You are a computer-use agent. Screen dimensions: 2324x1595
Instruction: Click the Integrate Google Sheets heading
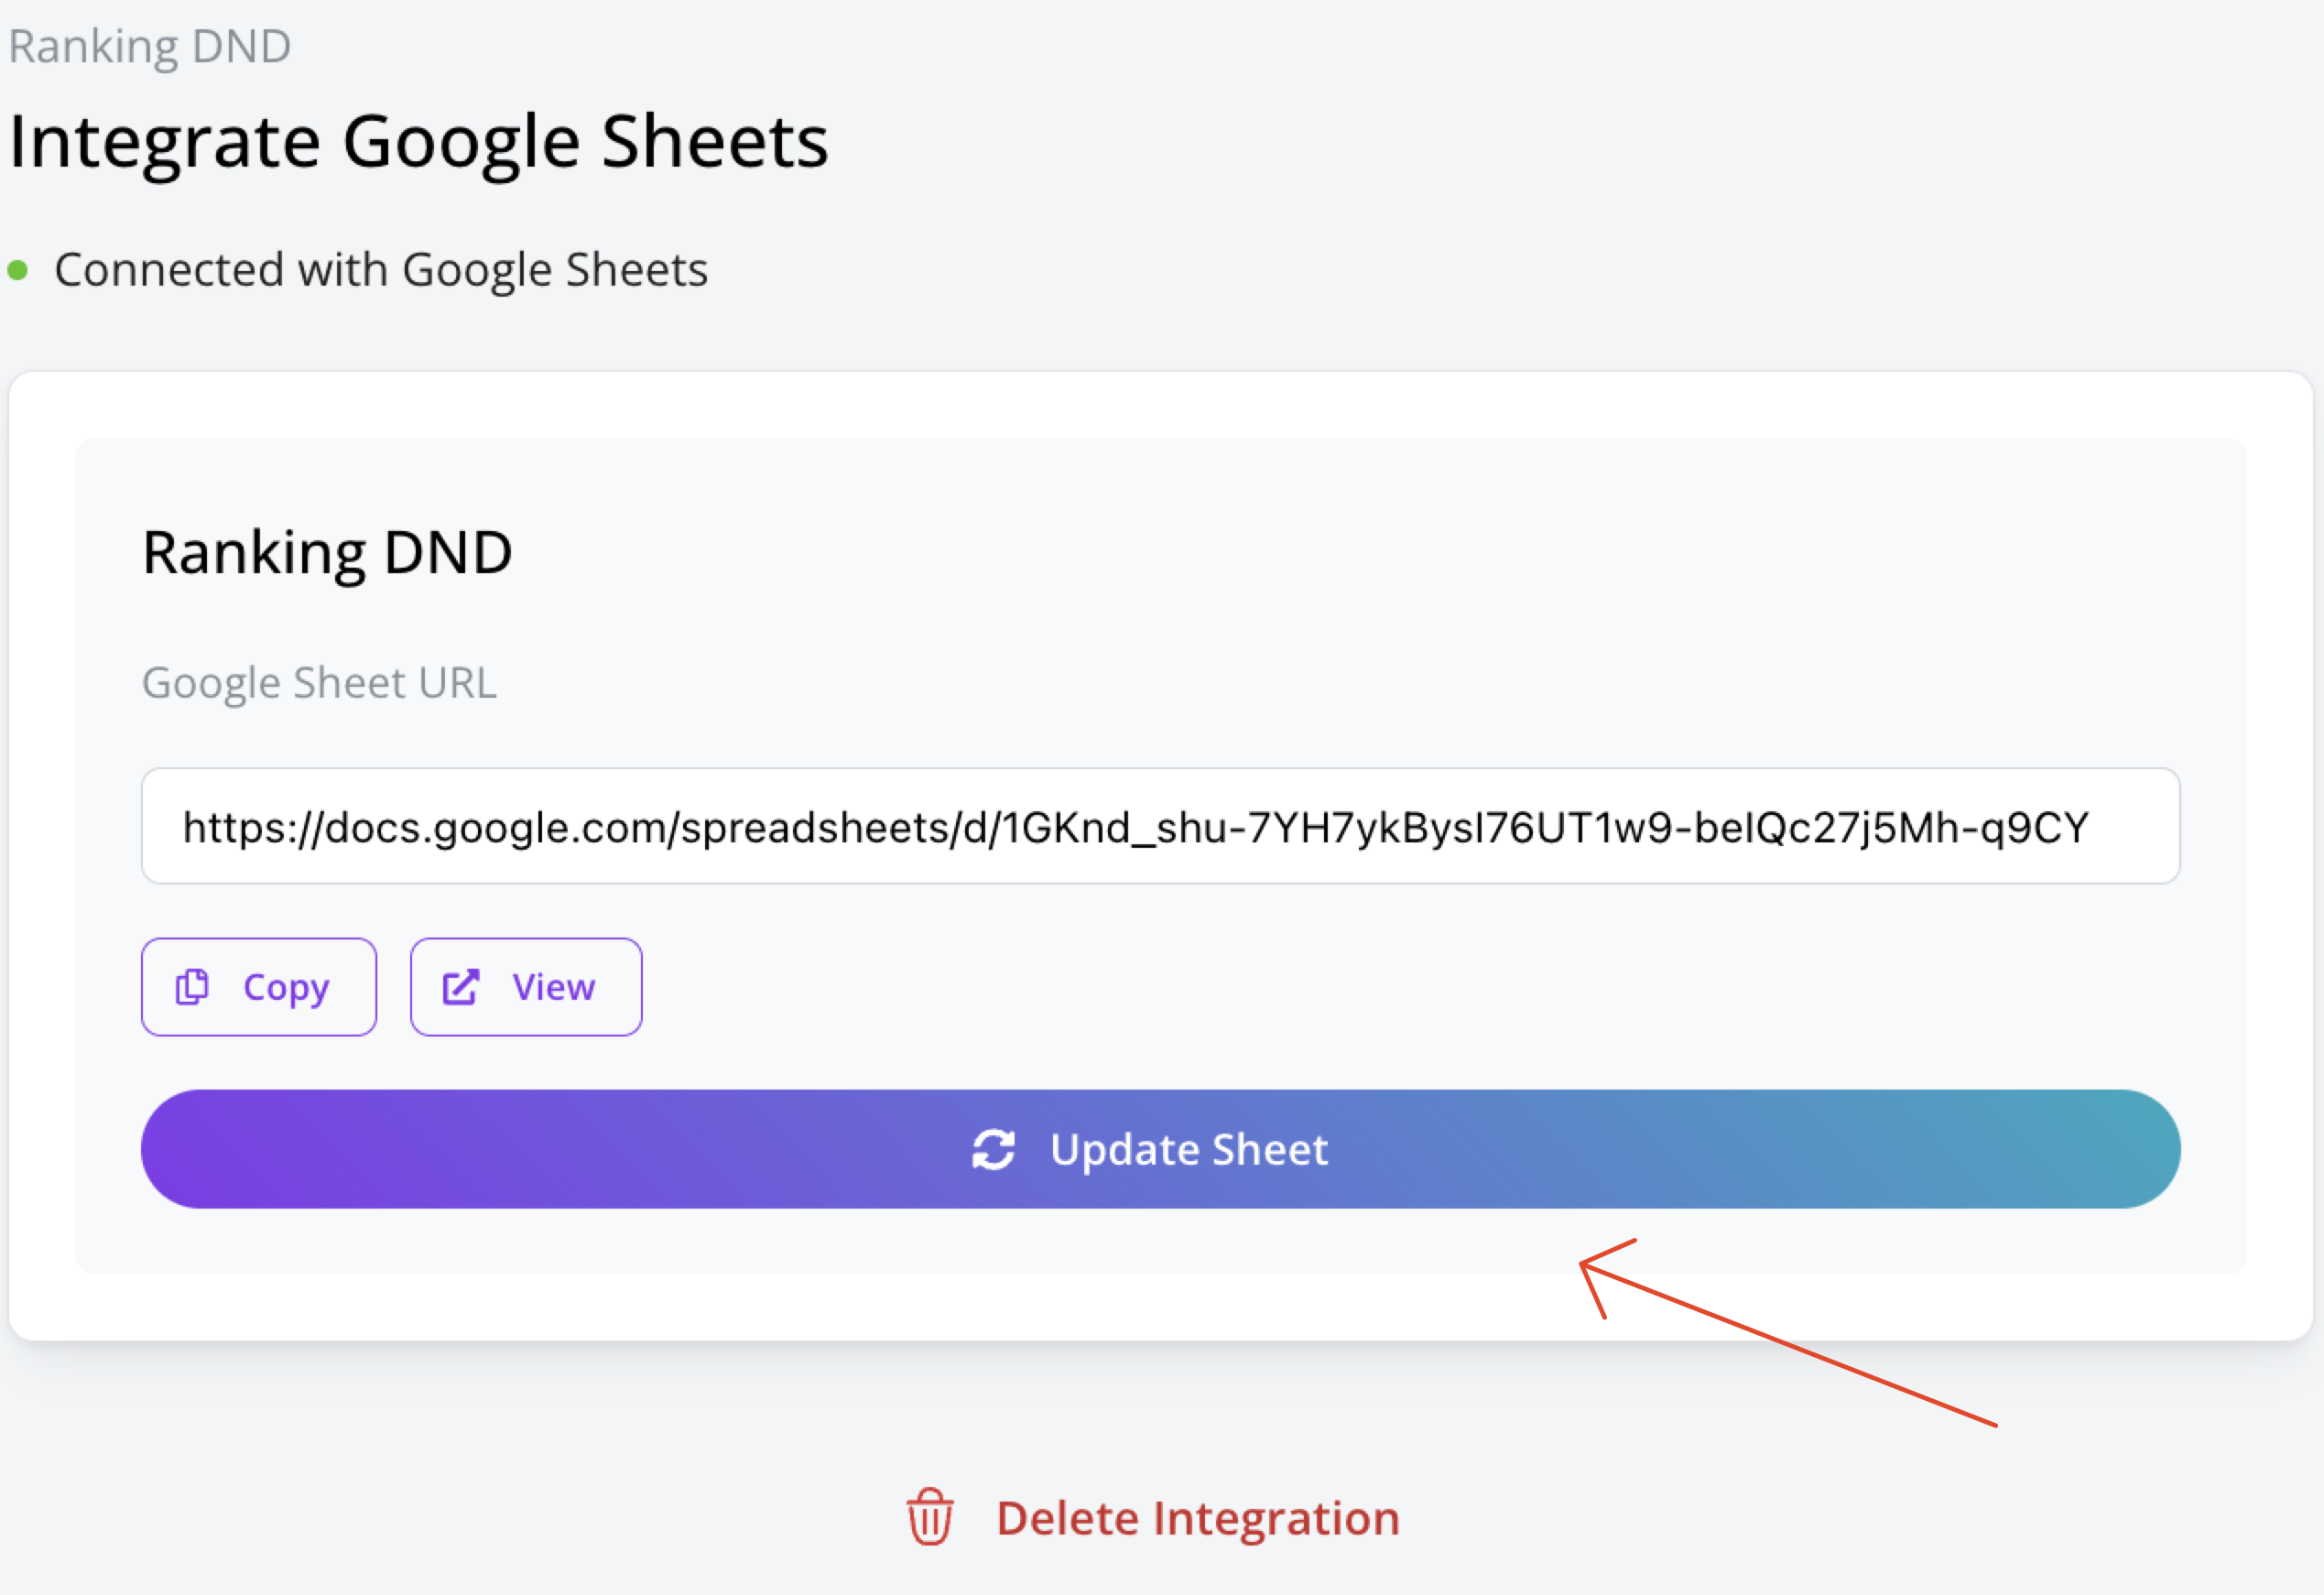click(419, 142)
